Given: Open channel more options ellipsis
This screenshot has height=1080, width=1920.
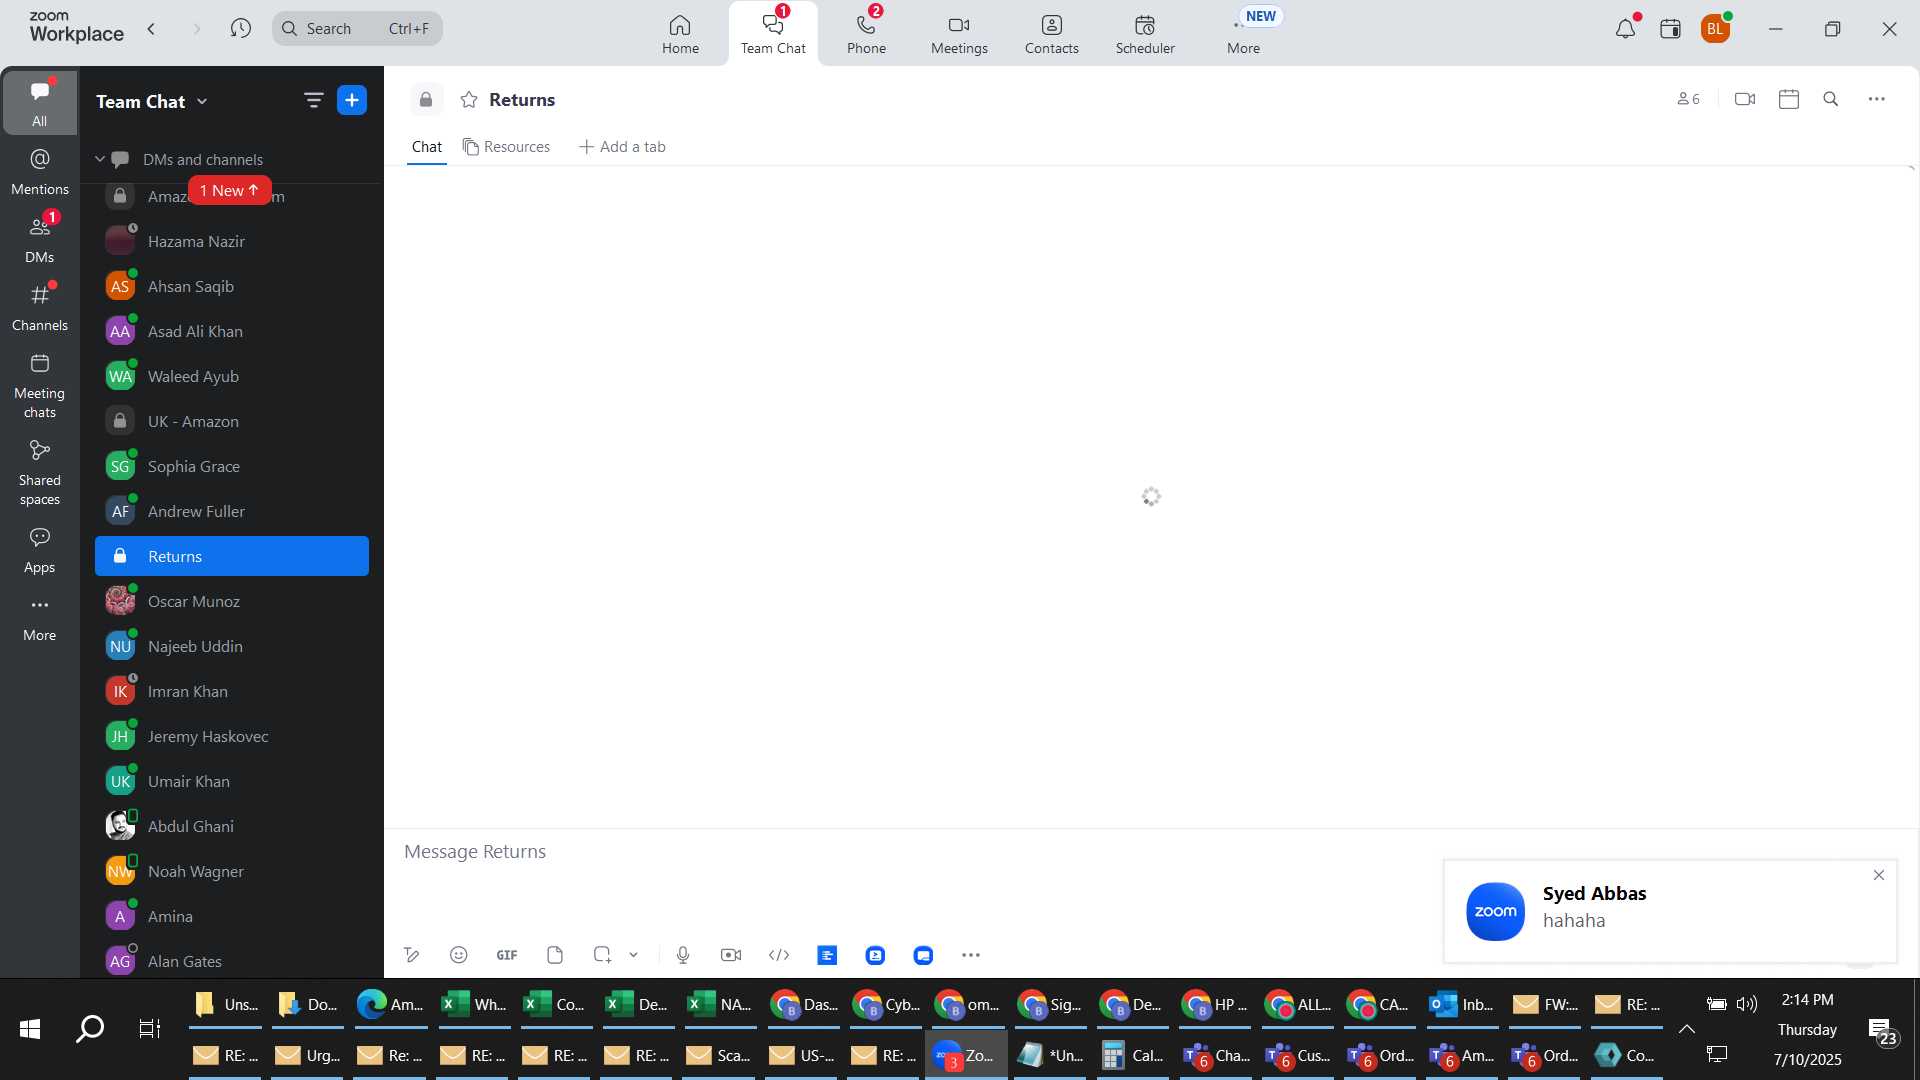Looking at the screenshot, I should [1877, 99].
